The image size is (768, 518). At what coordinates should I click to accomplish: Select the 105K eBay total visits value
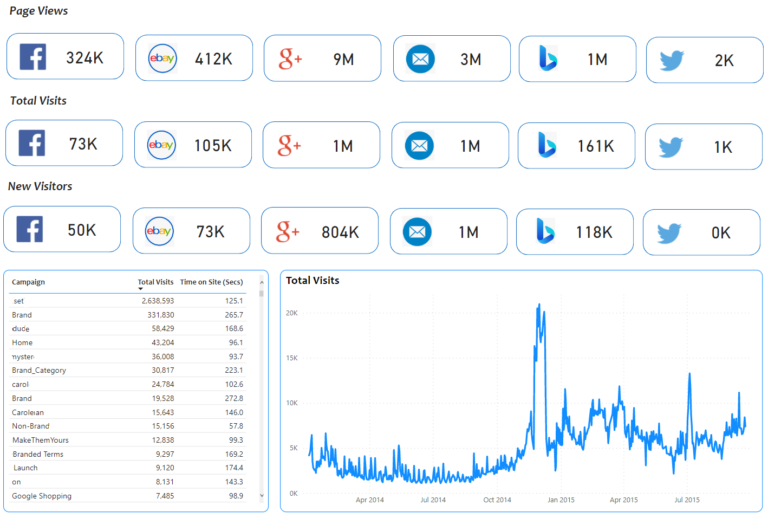click(213, 145)
